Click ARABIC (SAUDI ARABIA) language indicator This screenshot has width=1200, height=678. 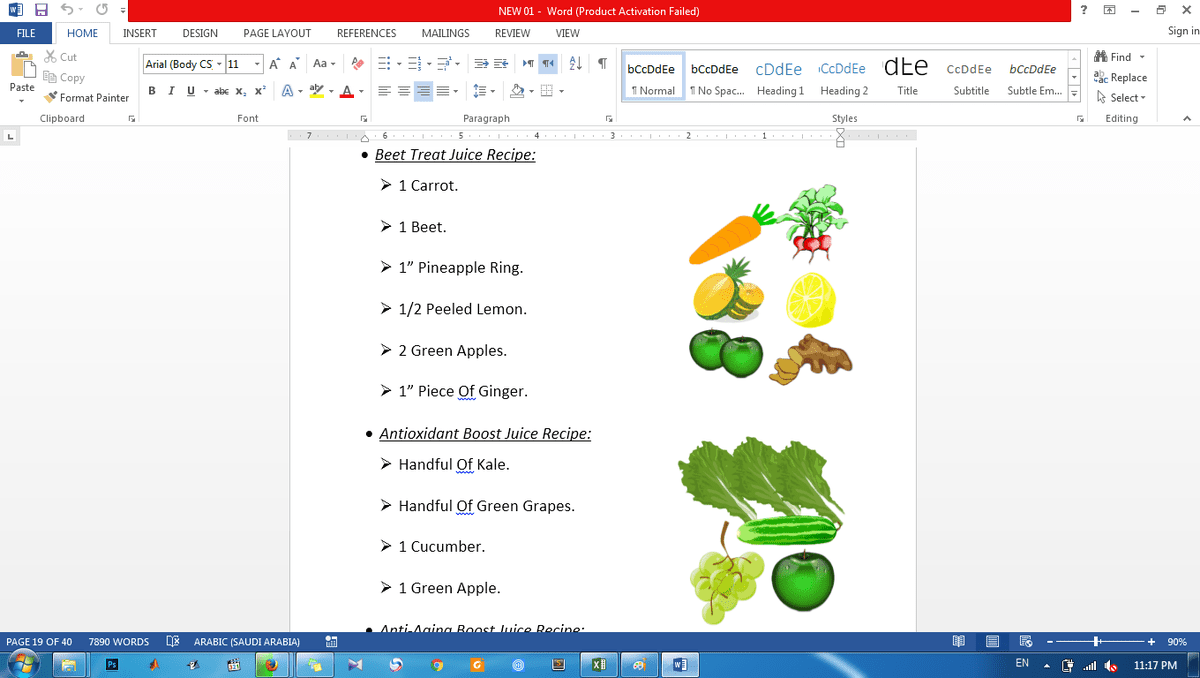pos(246,642)
